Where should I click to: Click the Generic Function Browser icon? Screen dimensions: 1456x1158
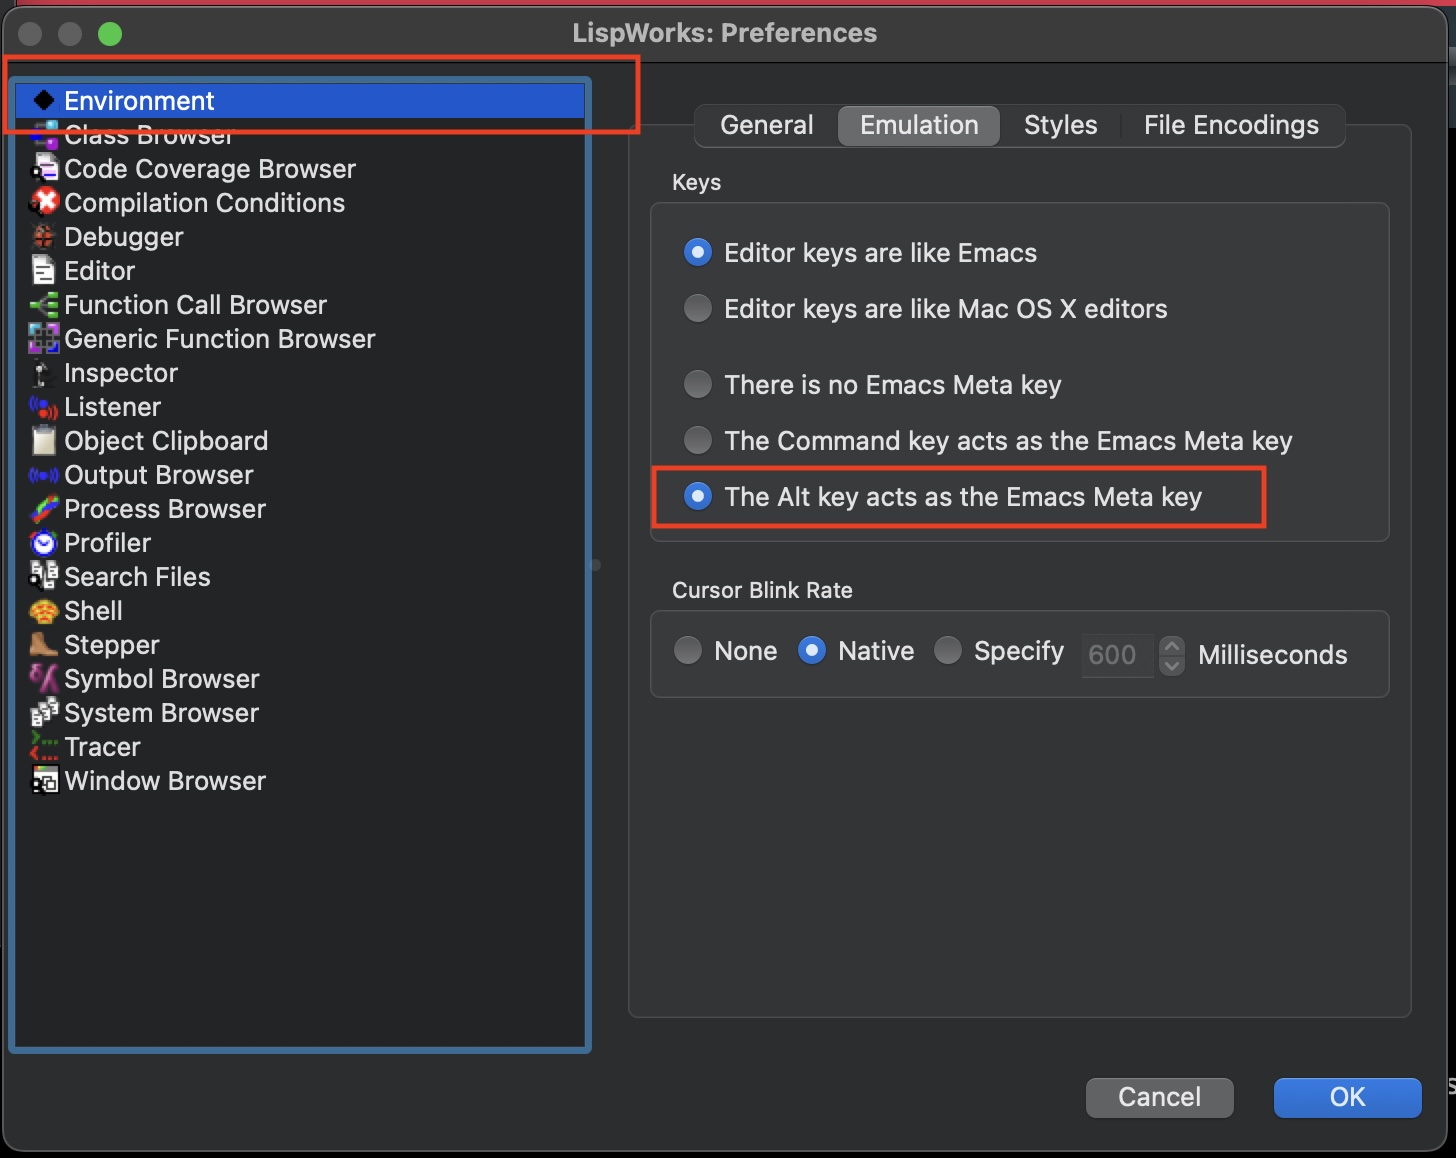(x=44, y=338)
